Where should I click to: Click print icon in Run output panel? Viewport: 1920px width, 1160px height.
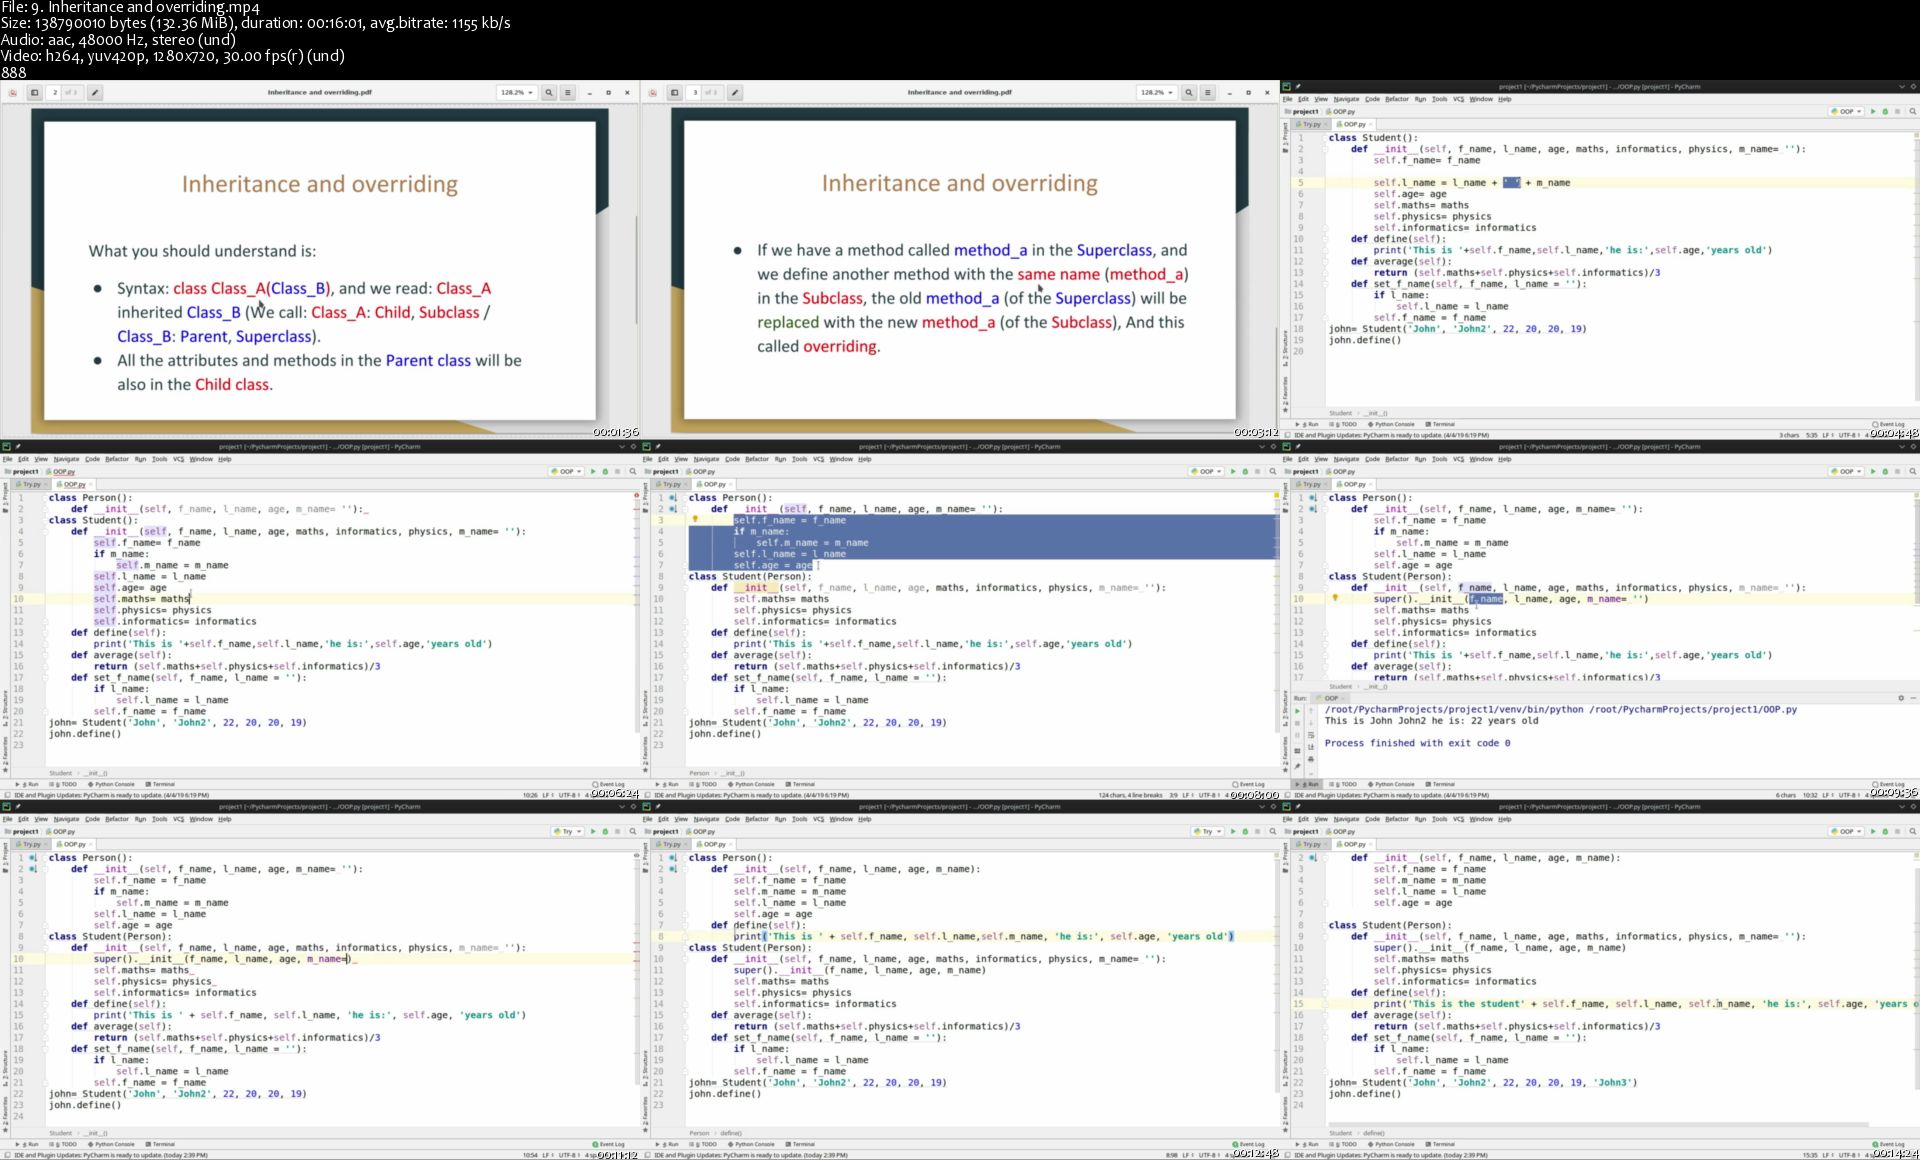[1311, 759]
